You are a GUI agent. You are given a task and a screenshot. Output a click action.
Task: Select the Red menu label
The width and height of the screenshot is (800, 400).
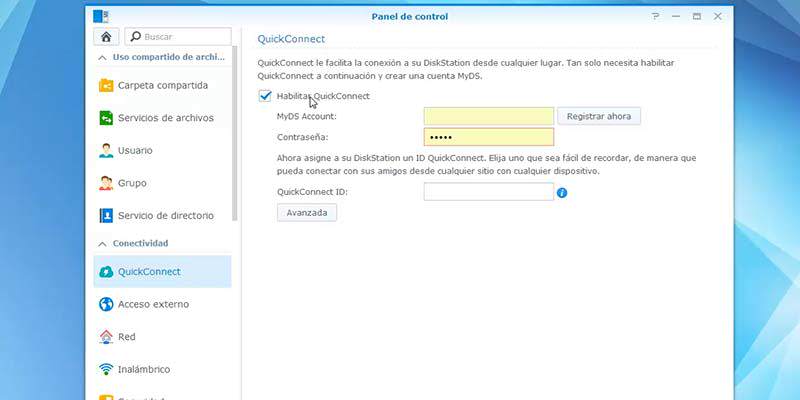(127, 337)
